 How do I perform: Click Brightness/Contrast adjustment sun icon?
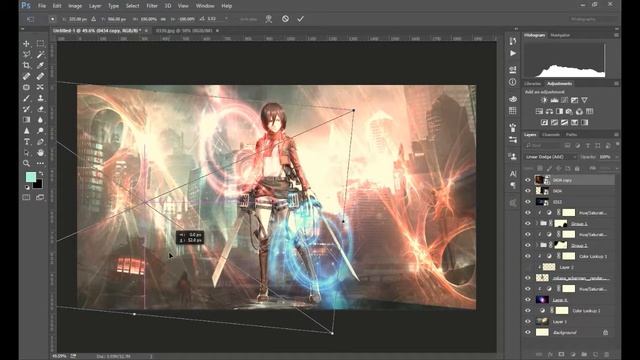point(544,100)
